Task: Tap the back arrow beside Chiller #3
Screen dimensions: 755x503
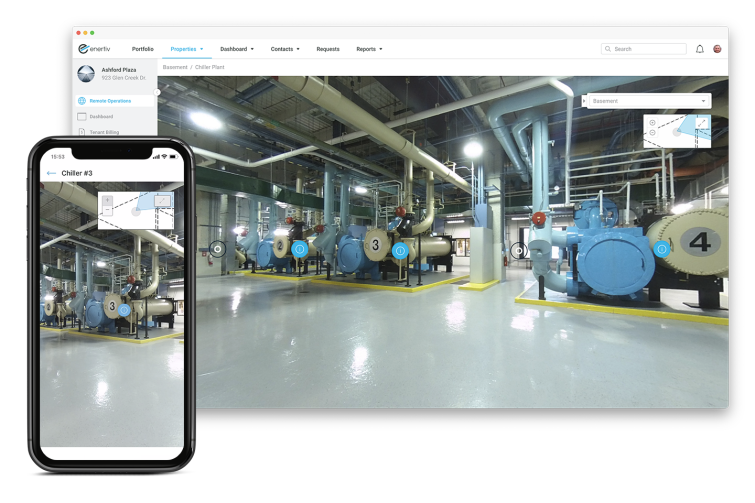Action: (x=51, y=173)
